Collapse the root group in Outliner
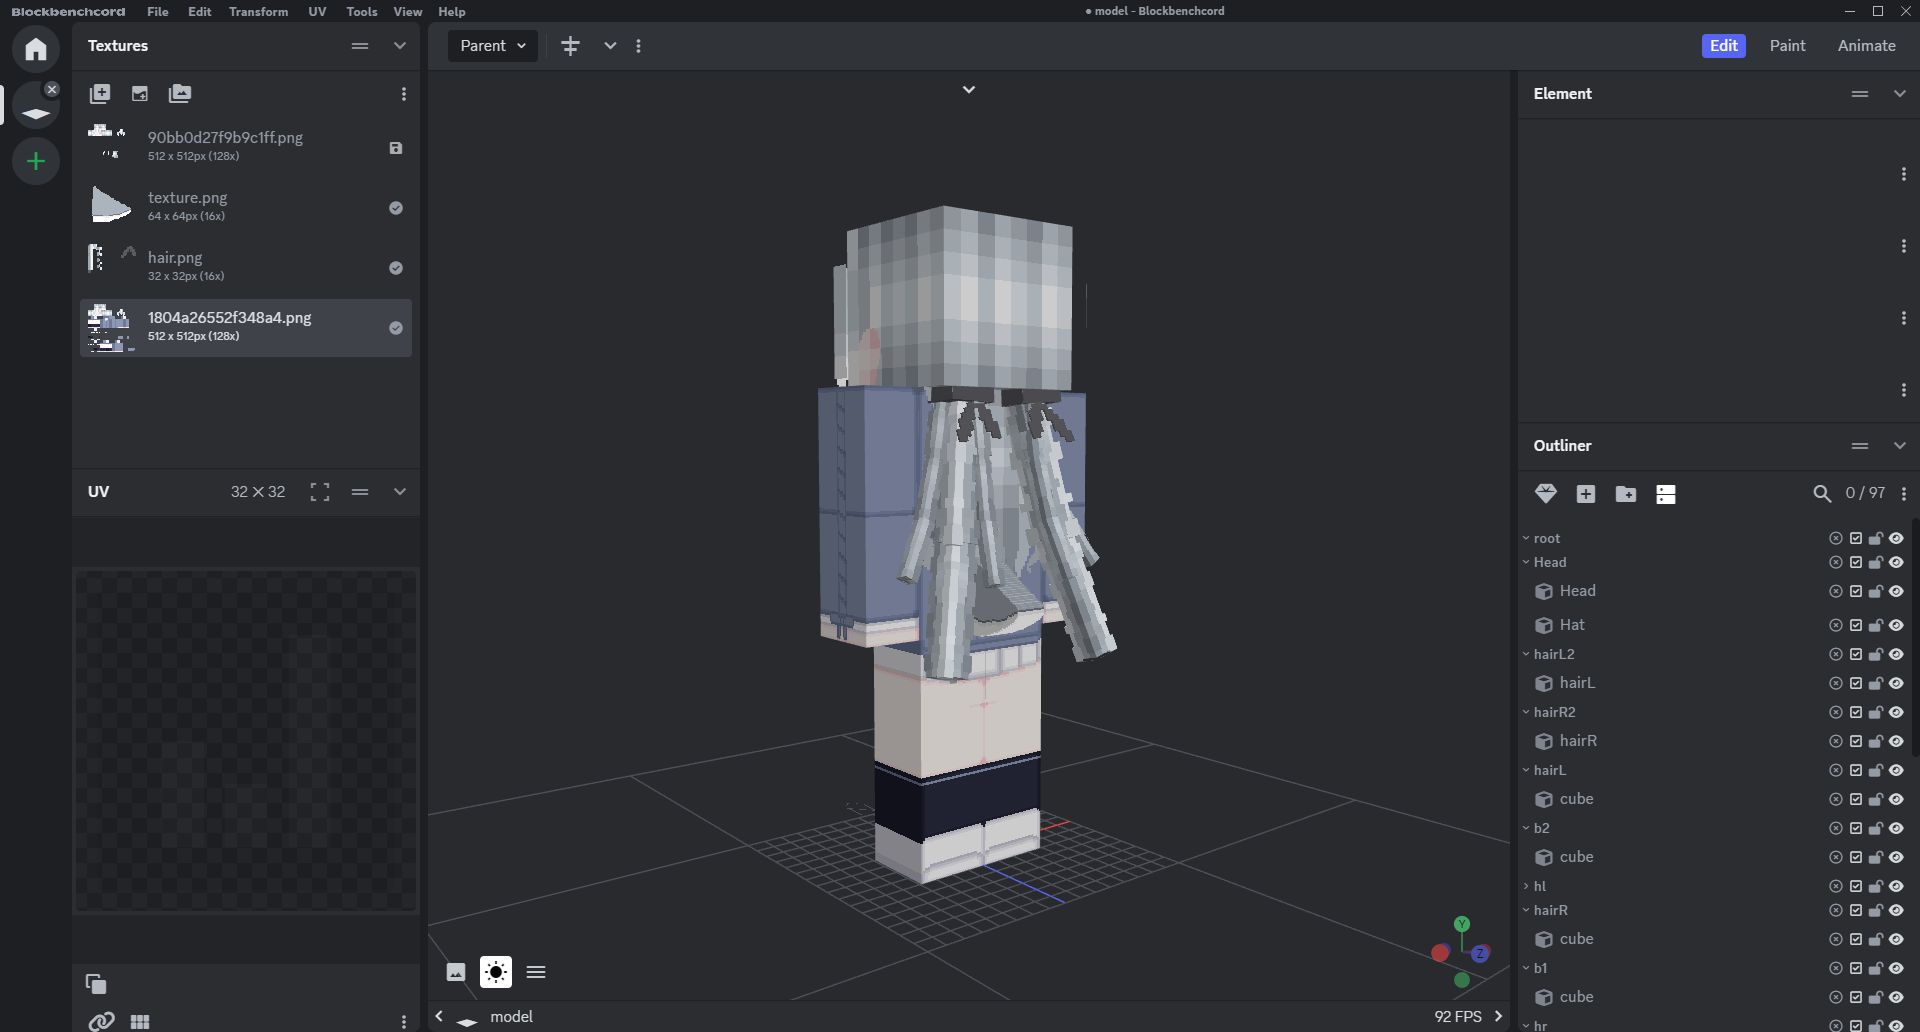 tap(1526, 538)
